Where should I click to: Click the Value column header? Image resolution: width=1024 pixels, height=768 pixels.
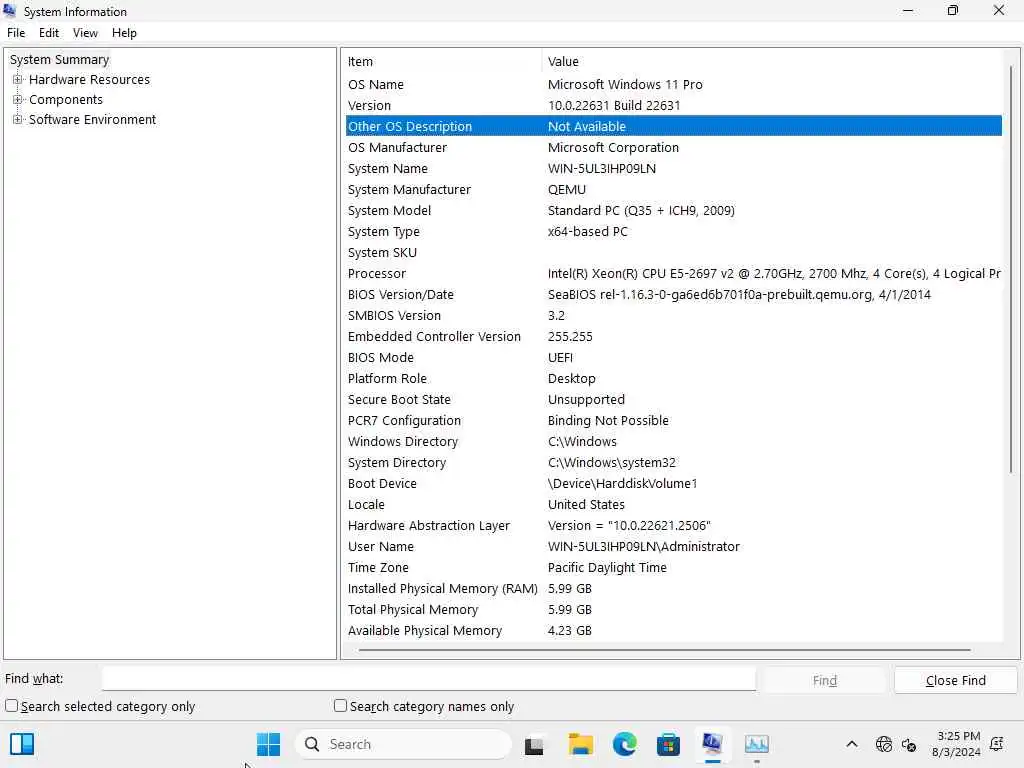tap(773, 61)
